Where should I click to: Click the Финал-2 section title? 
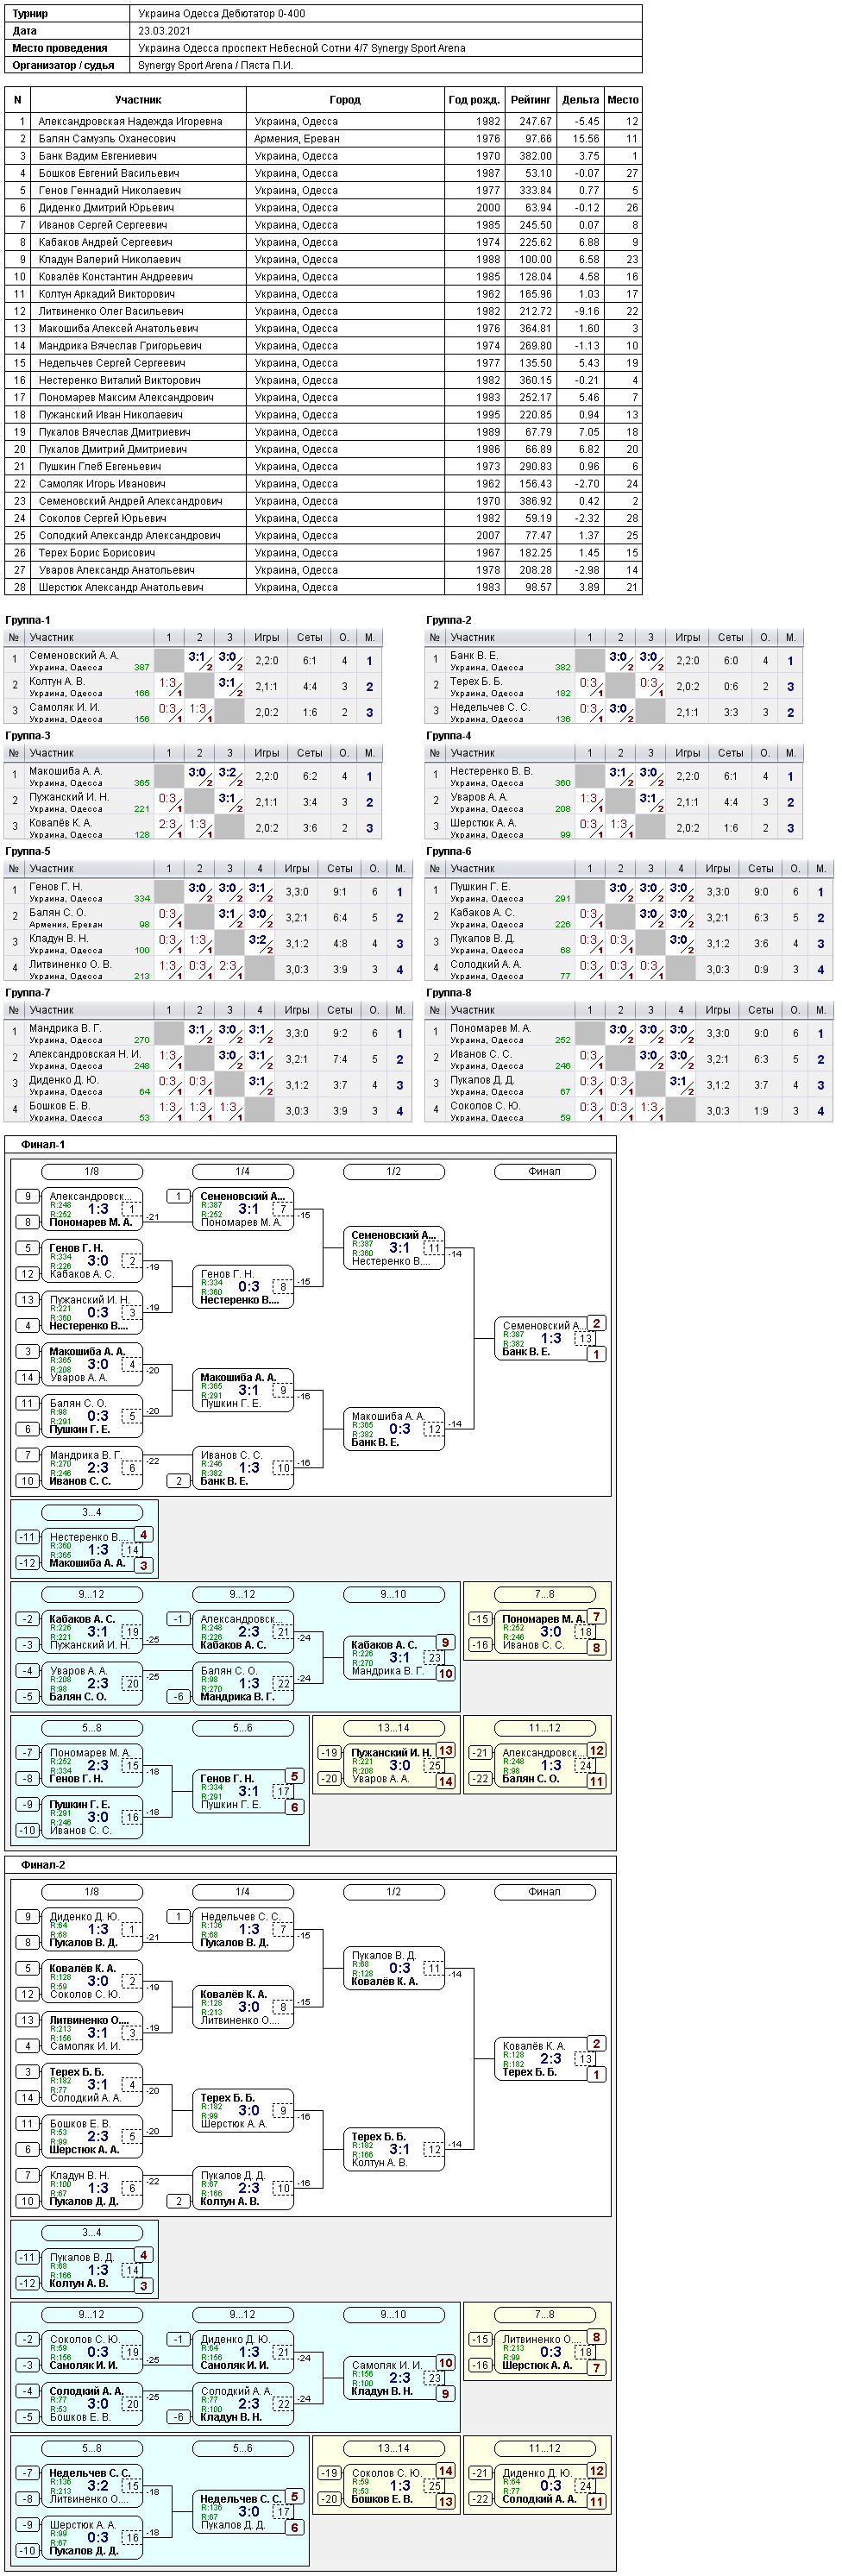(43, 1865)
